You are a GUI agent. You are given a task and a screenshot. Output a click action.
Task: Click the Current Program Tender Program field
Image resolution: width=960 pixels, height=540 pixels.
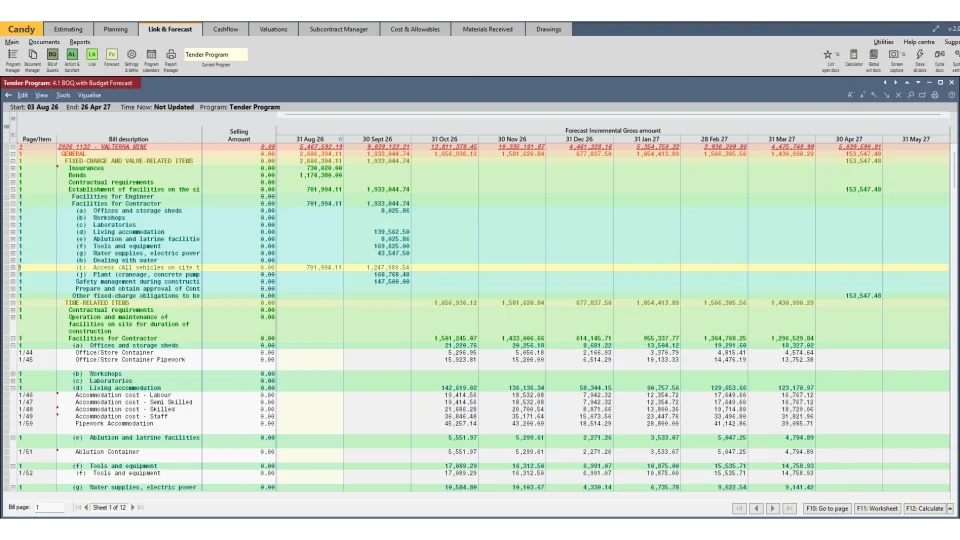[216, 54]
